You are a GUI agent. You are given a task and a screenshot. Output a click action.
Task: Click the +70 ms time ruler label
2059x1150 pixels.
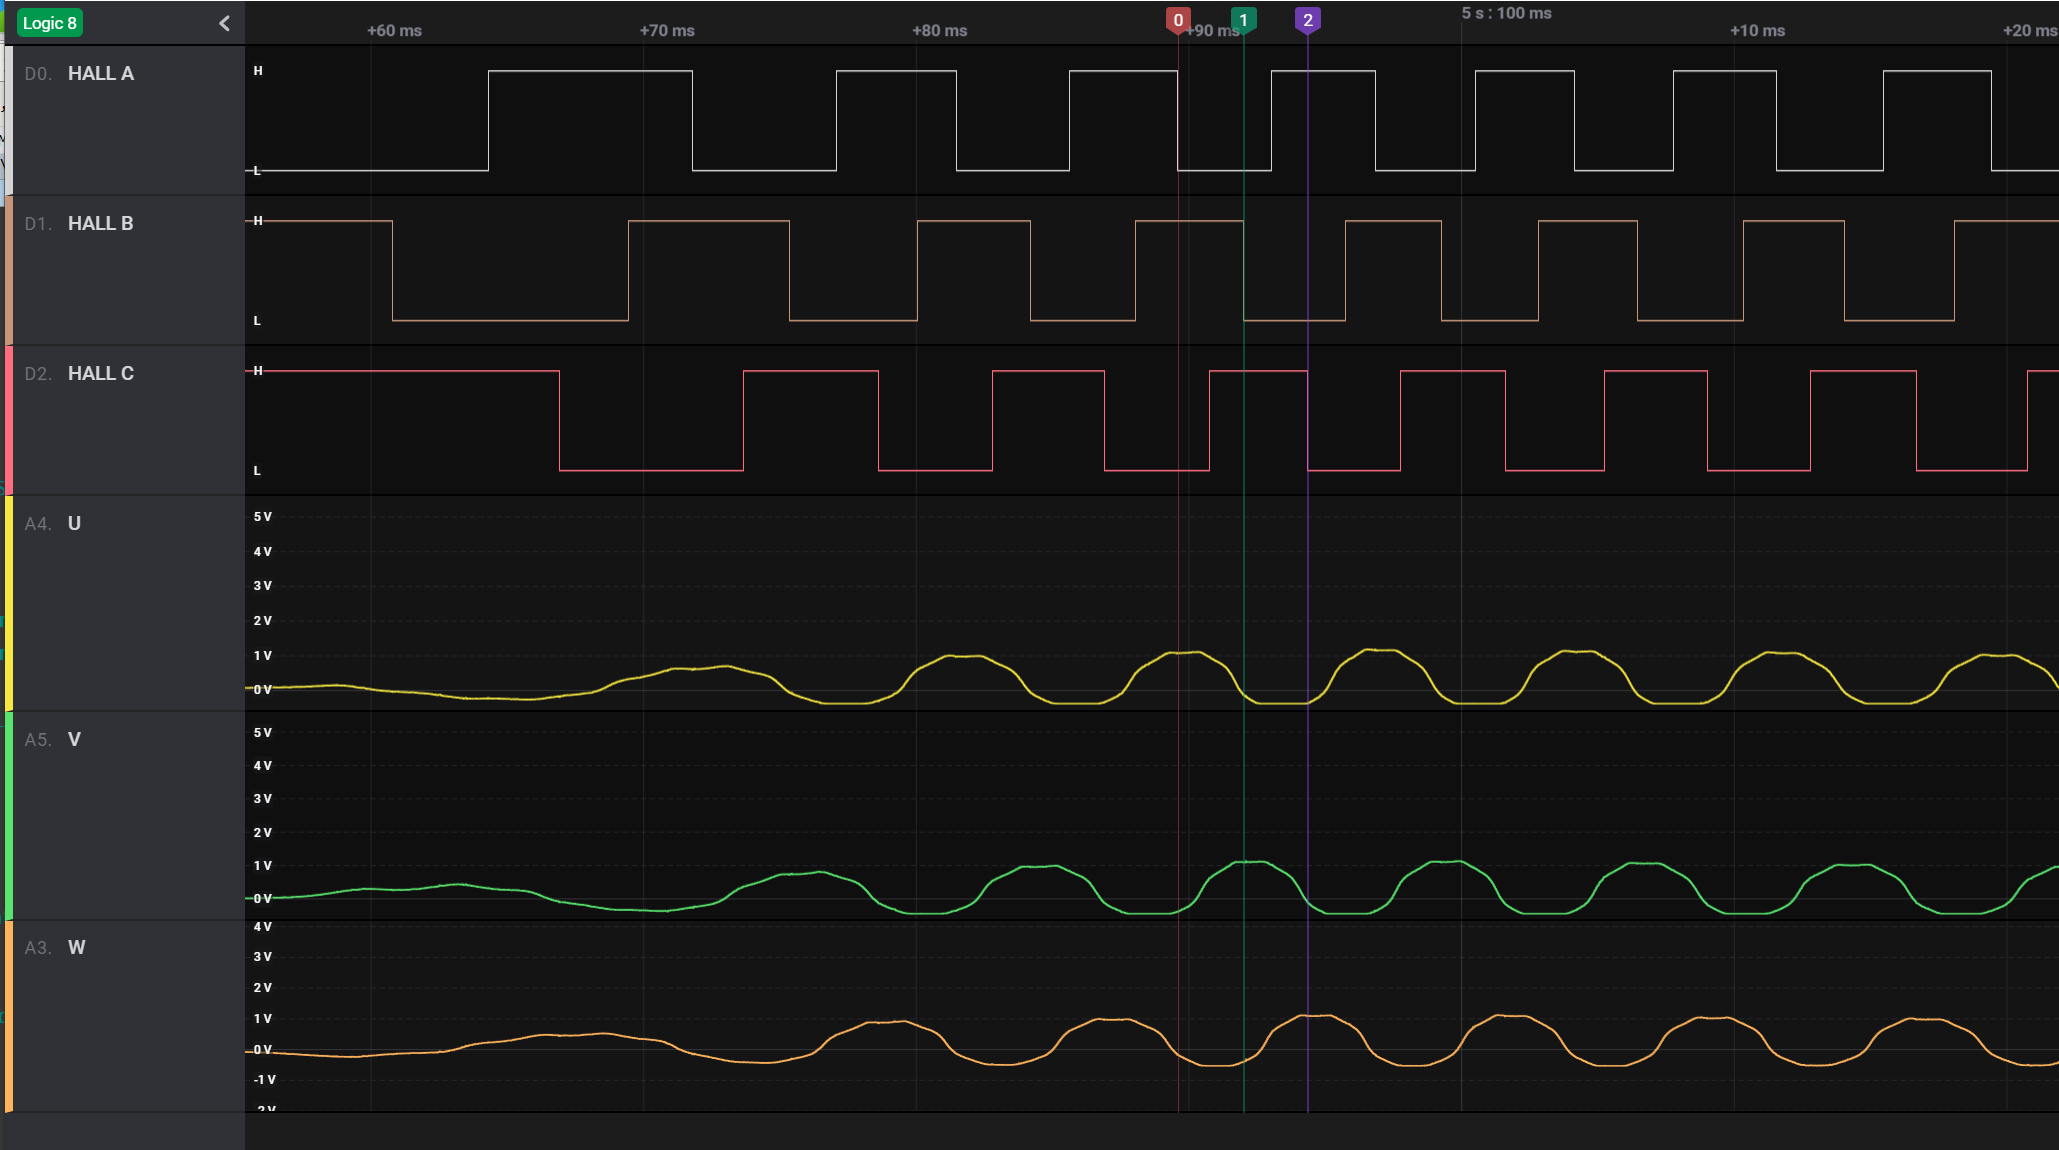pyautogui.click(x=667, y=31)
